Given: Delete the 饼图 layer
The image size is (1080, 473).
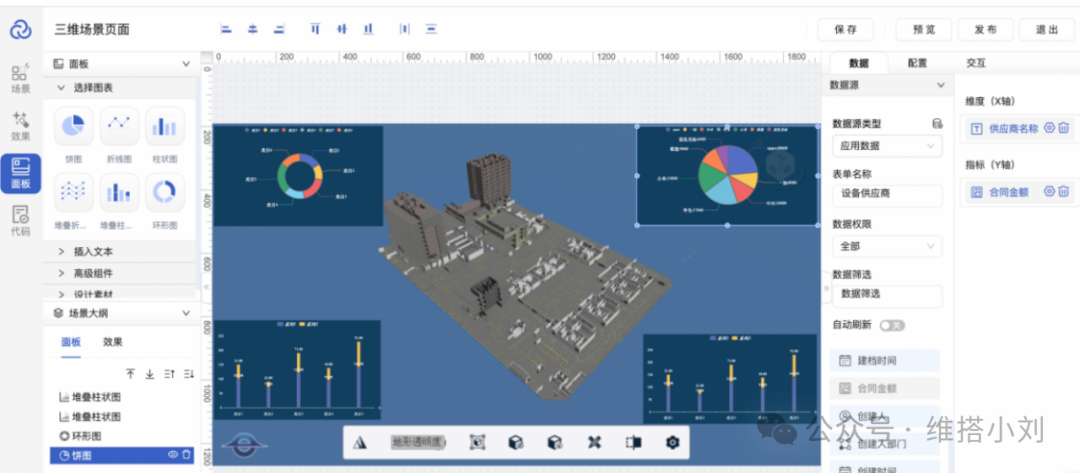Looking at the screenshot, I should [x=186, y=455].
